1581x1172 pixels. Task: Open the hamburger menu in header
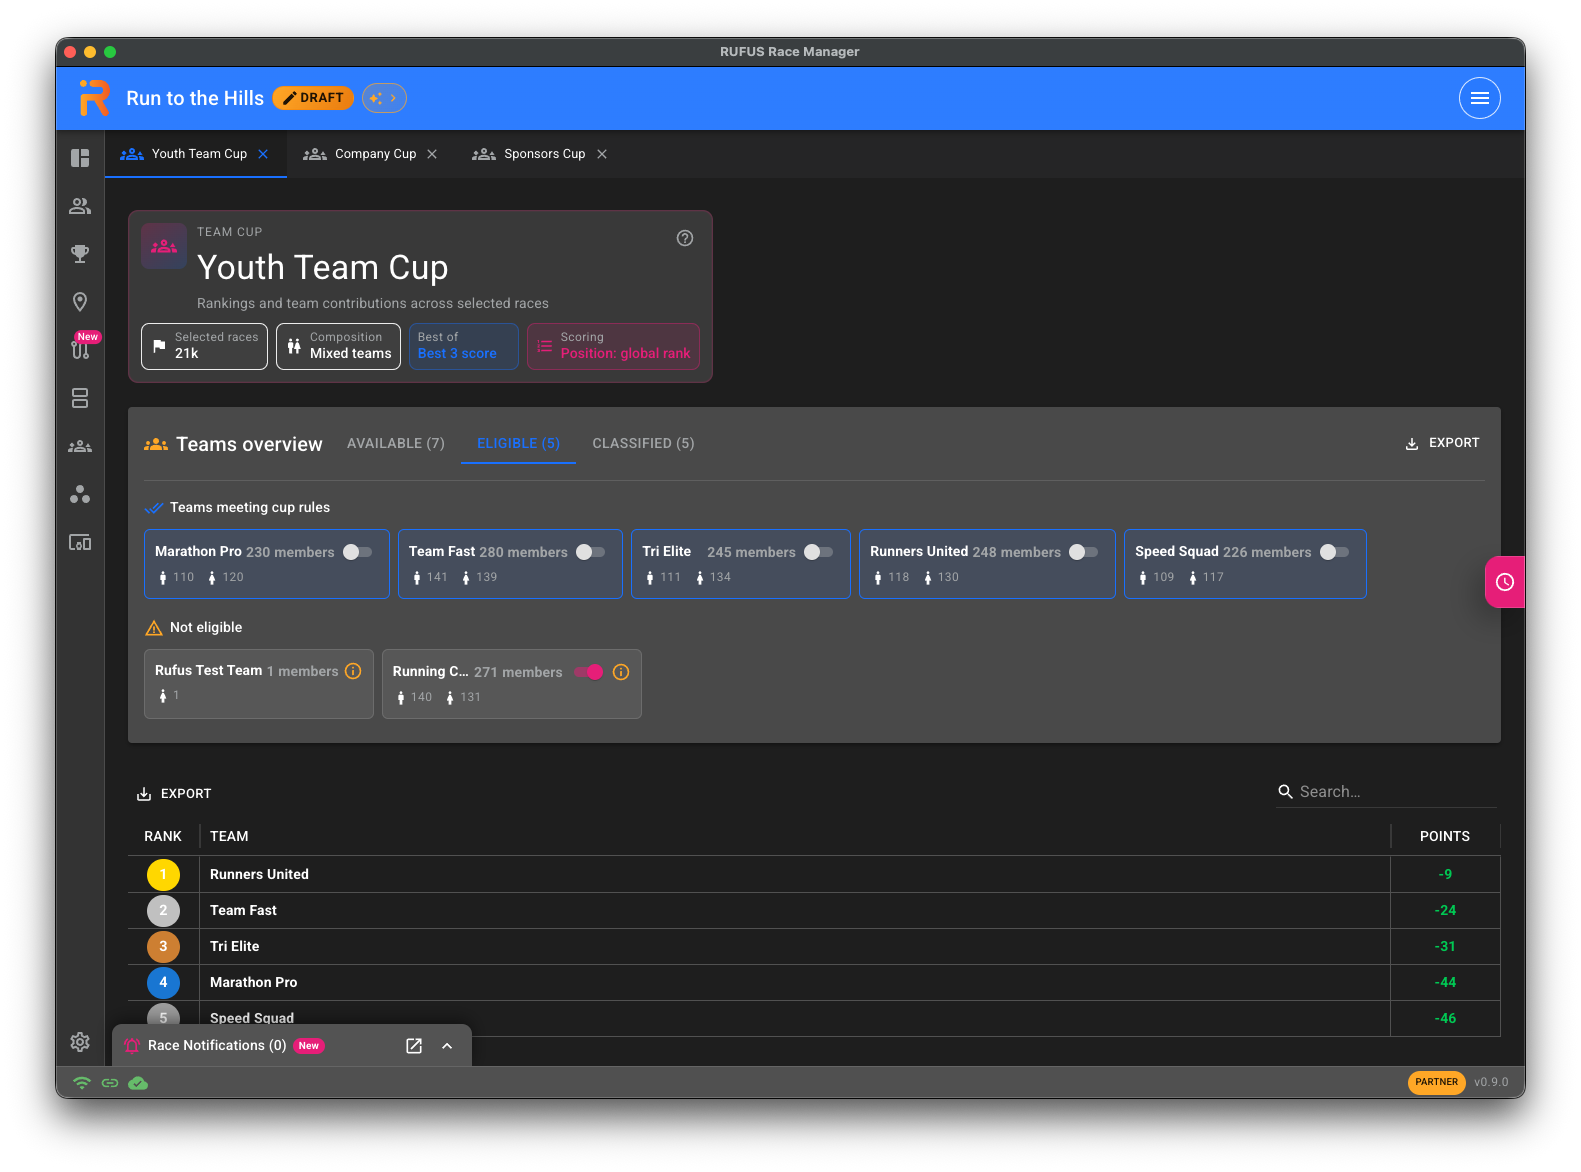click(1480, 98)
